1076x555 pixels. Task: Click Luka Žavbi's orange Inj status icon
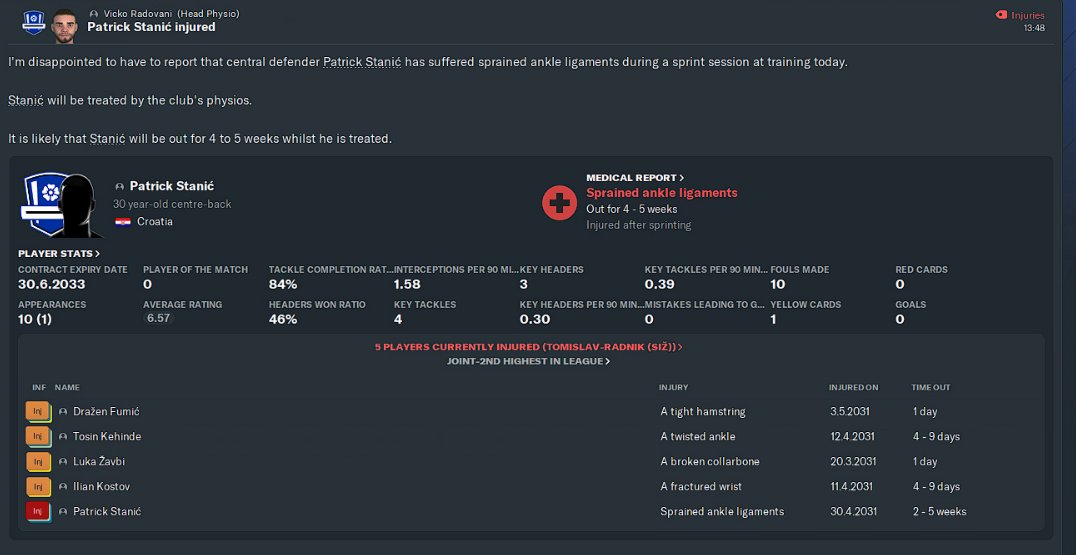38,461
